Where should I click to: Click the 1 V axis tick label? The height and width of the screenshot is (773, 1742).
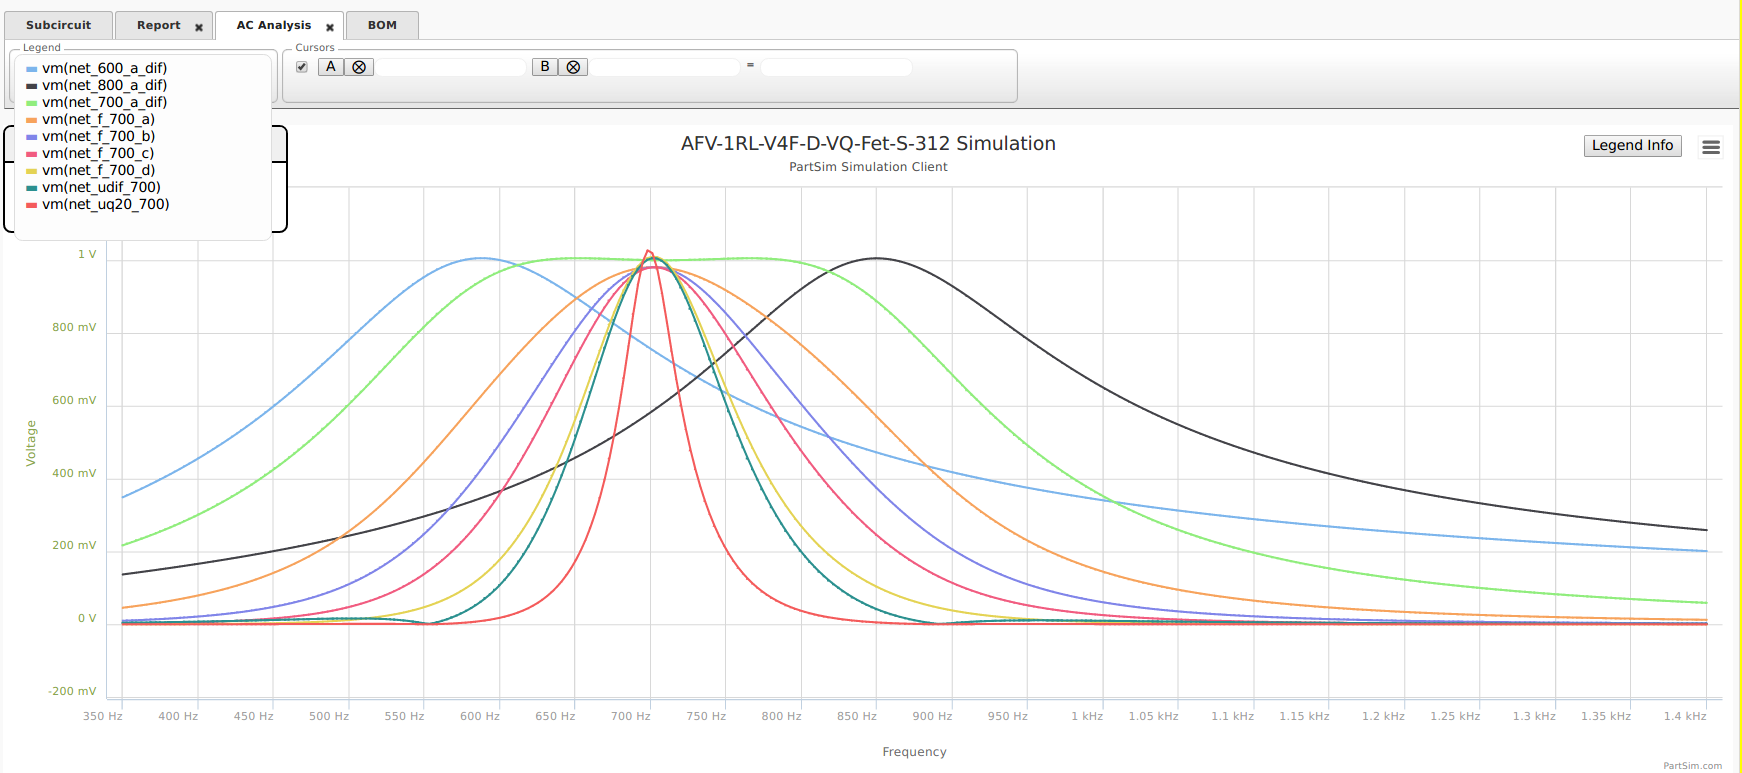[x=88, y=254]
